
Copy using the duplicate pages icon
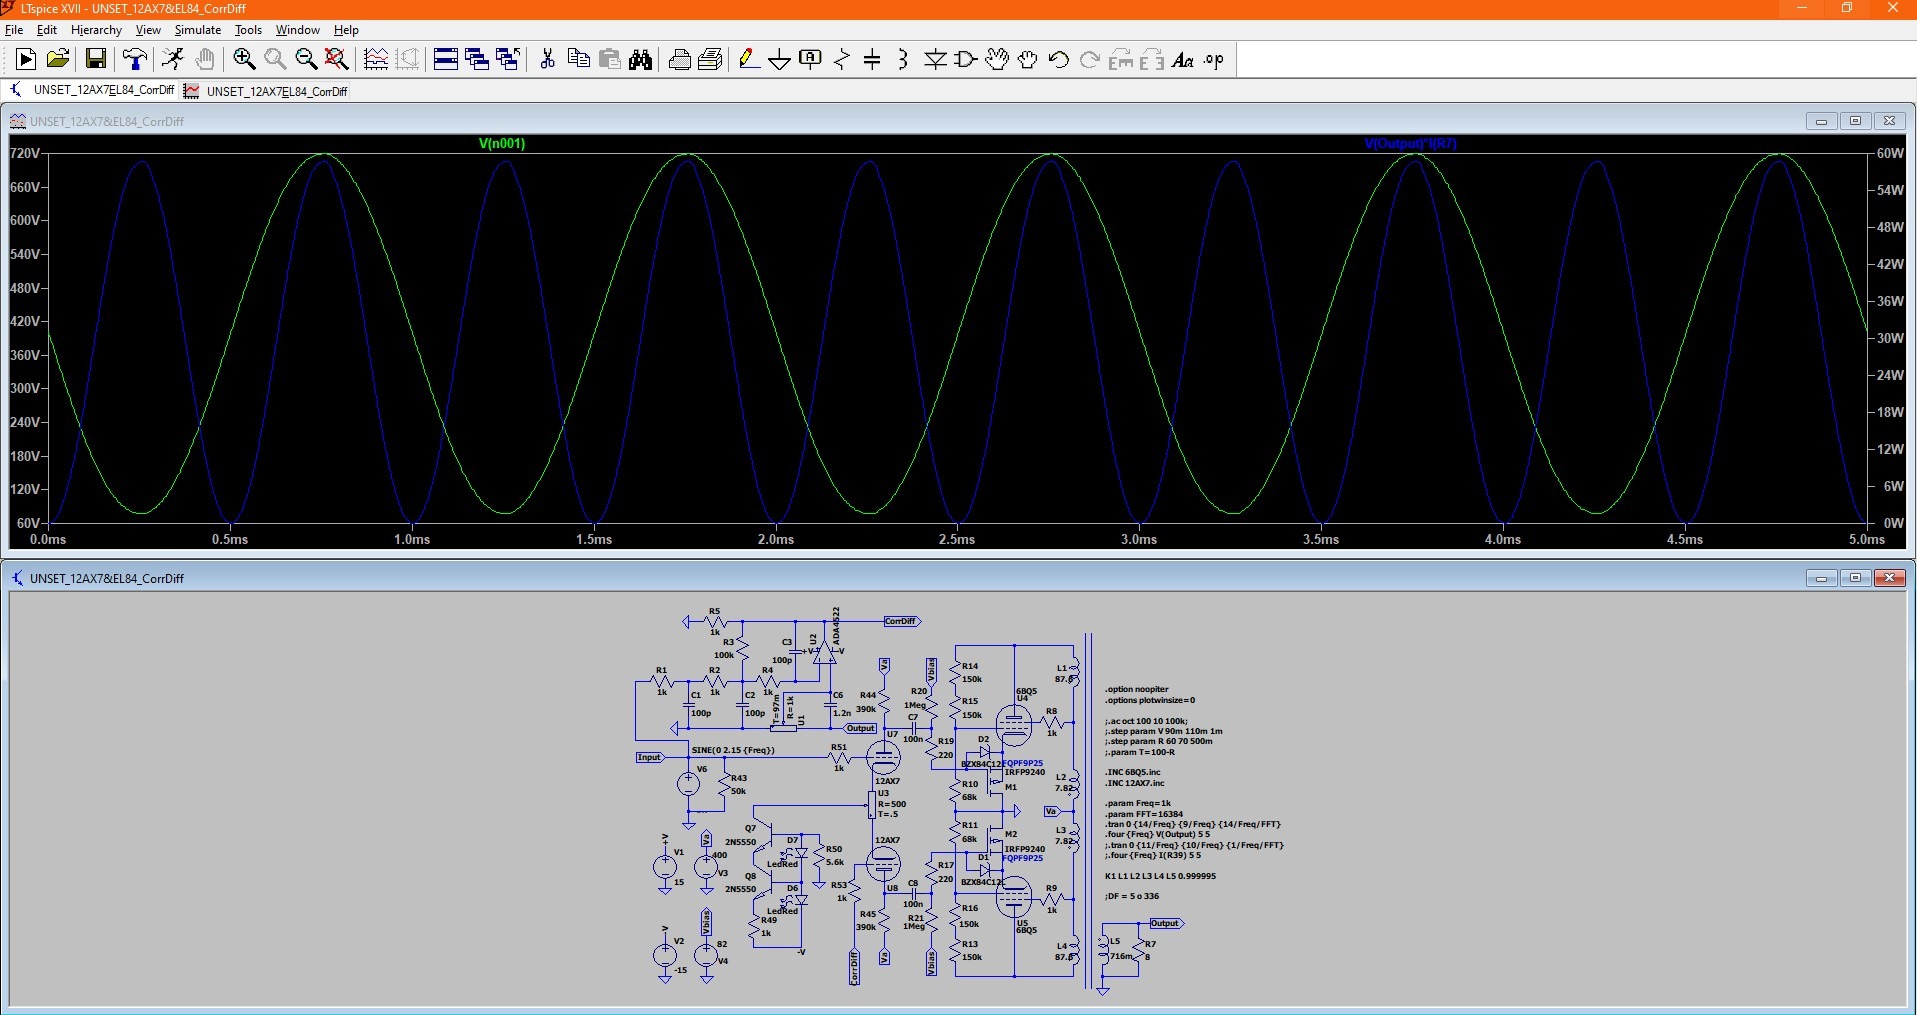[x=578, y=60]
